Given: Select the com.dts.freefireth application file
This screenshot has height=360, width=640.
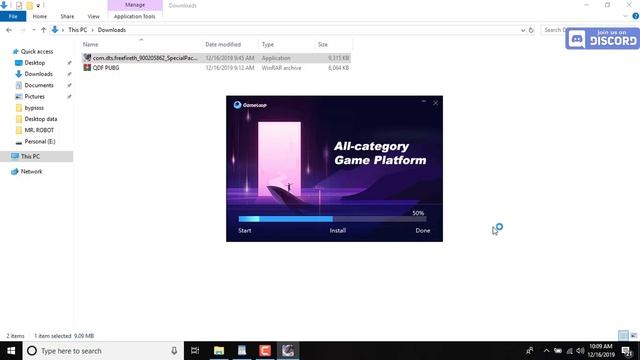Looking at the screenshot, I should 216,58.
